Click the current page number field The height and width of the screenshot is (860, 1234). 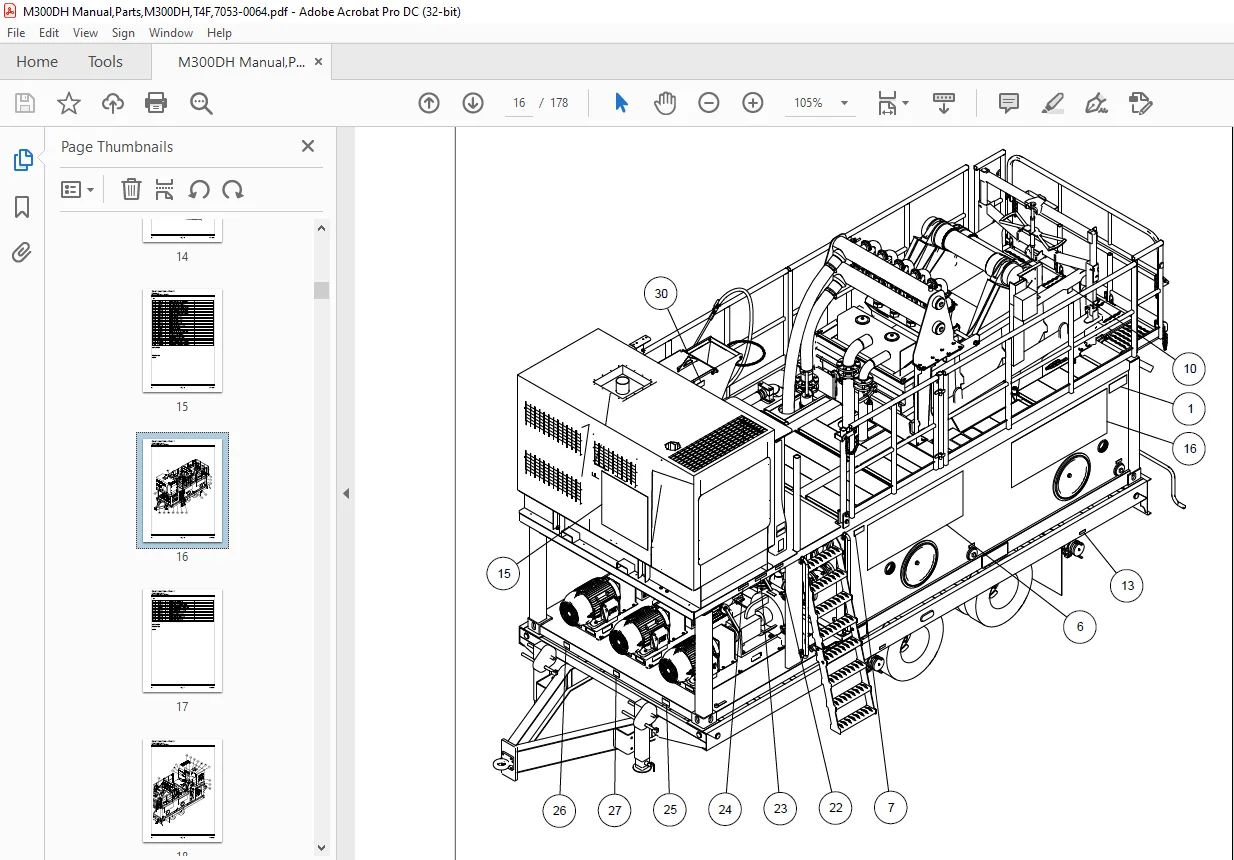tap(519, 103)
